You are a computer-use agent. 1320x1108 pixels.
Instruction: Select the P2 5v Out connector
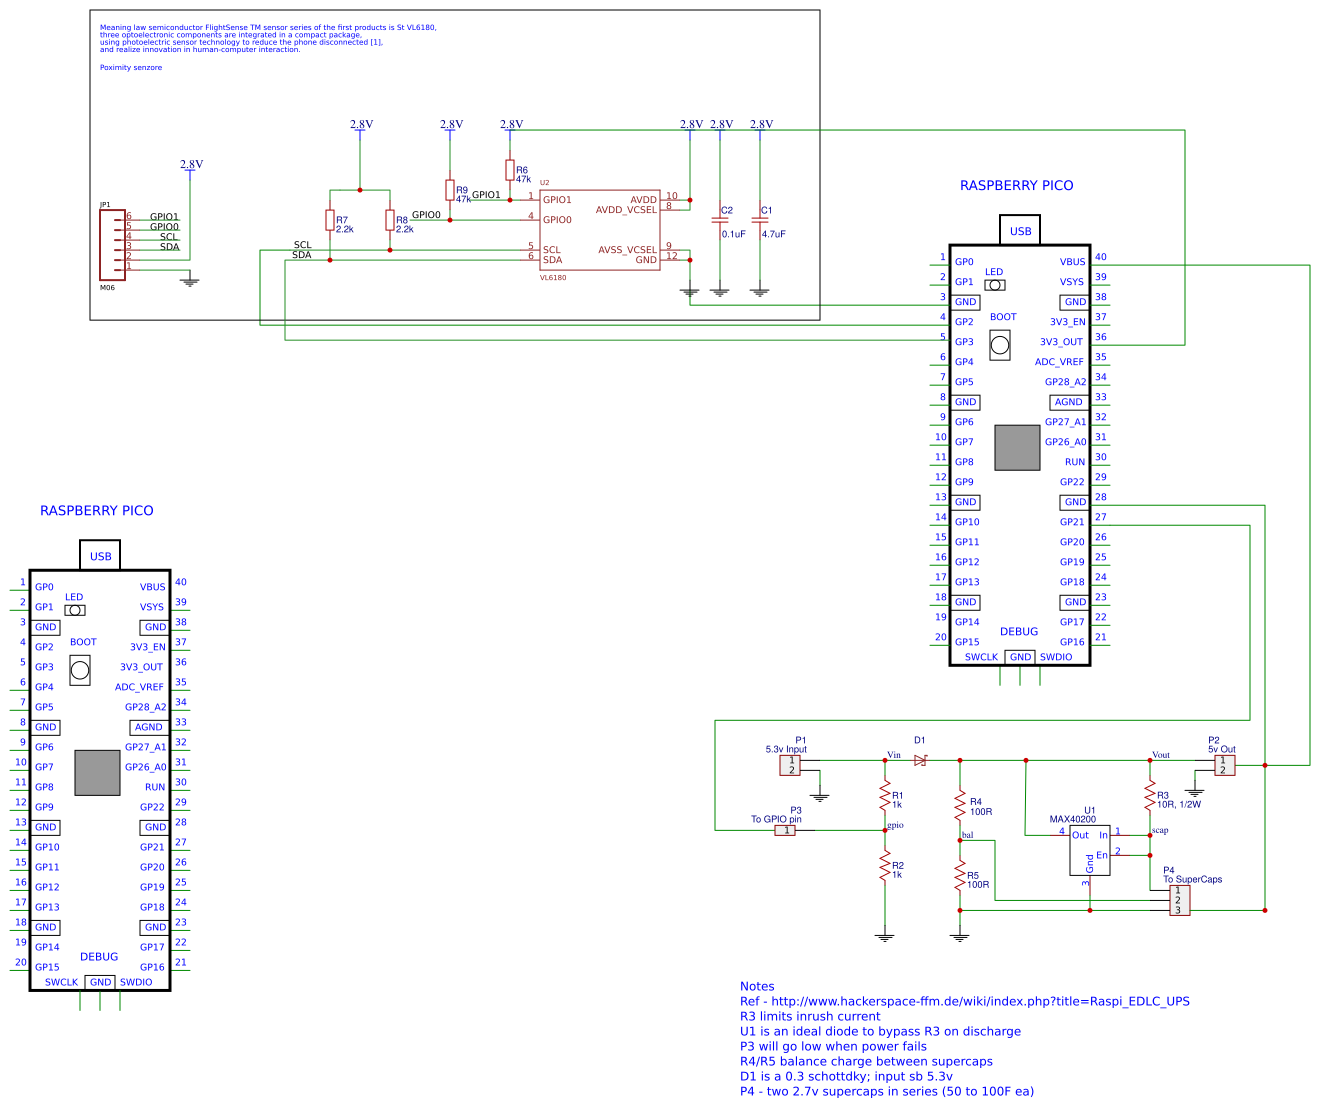[1224, 765]
